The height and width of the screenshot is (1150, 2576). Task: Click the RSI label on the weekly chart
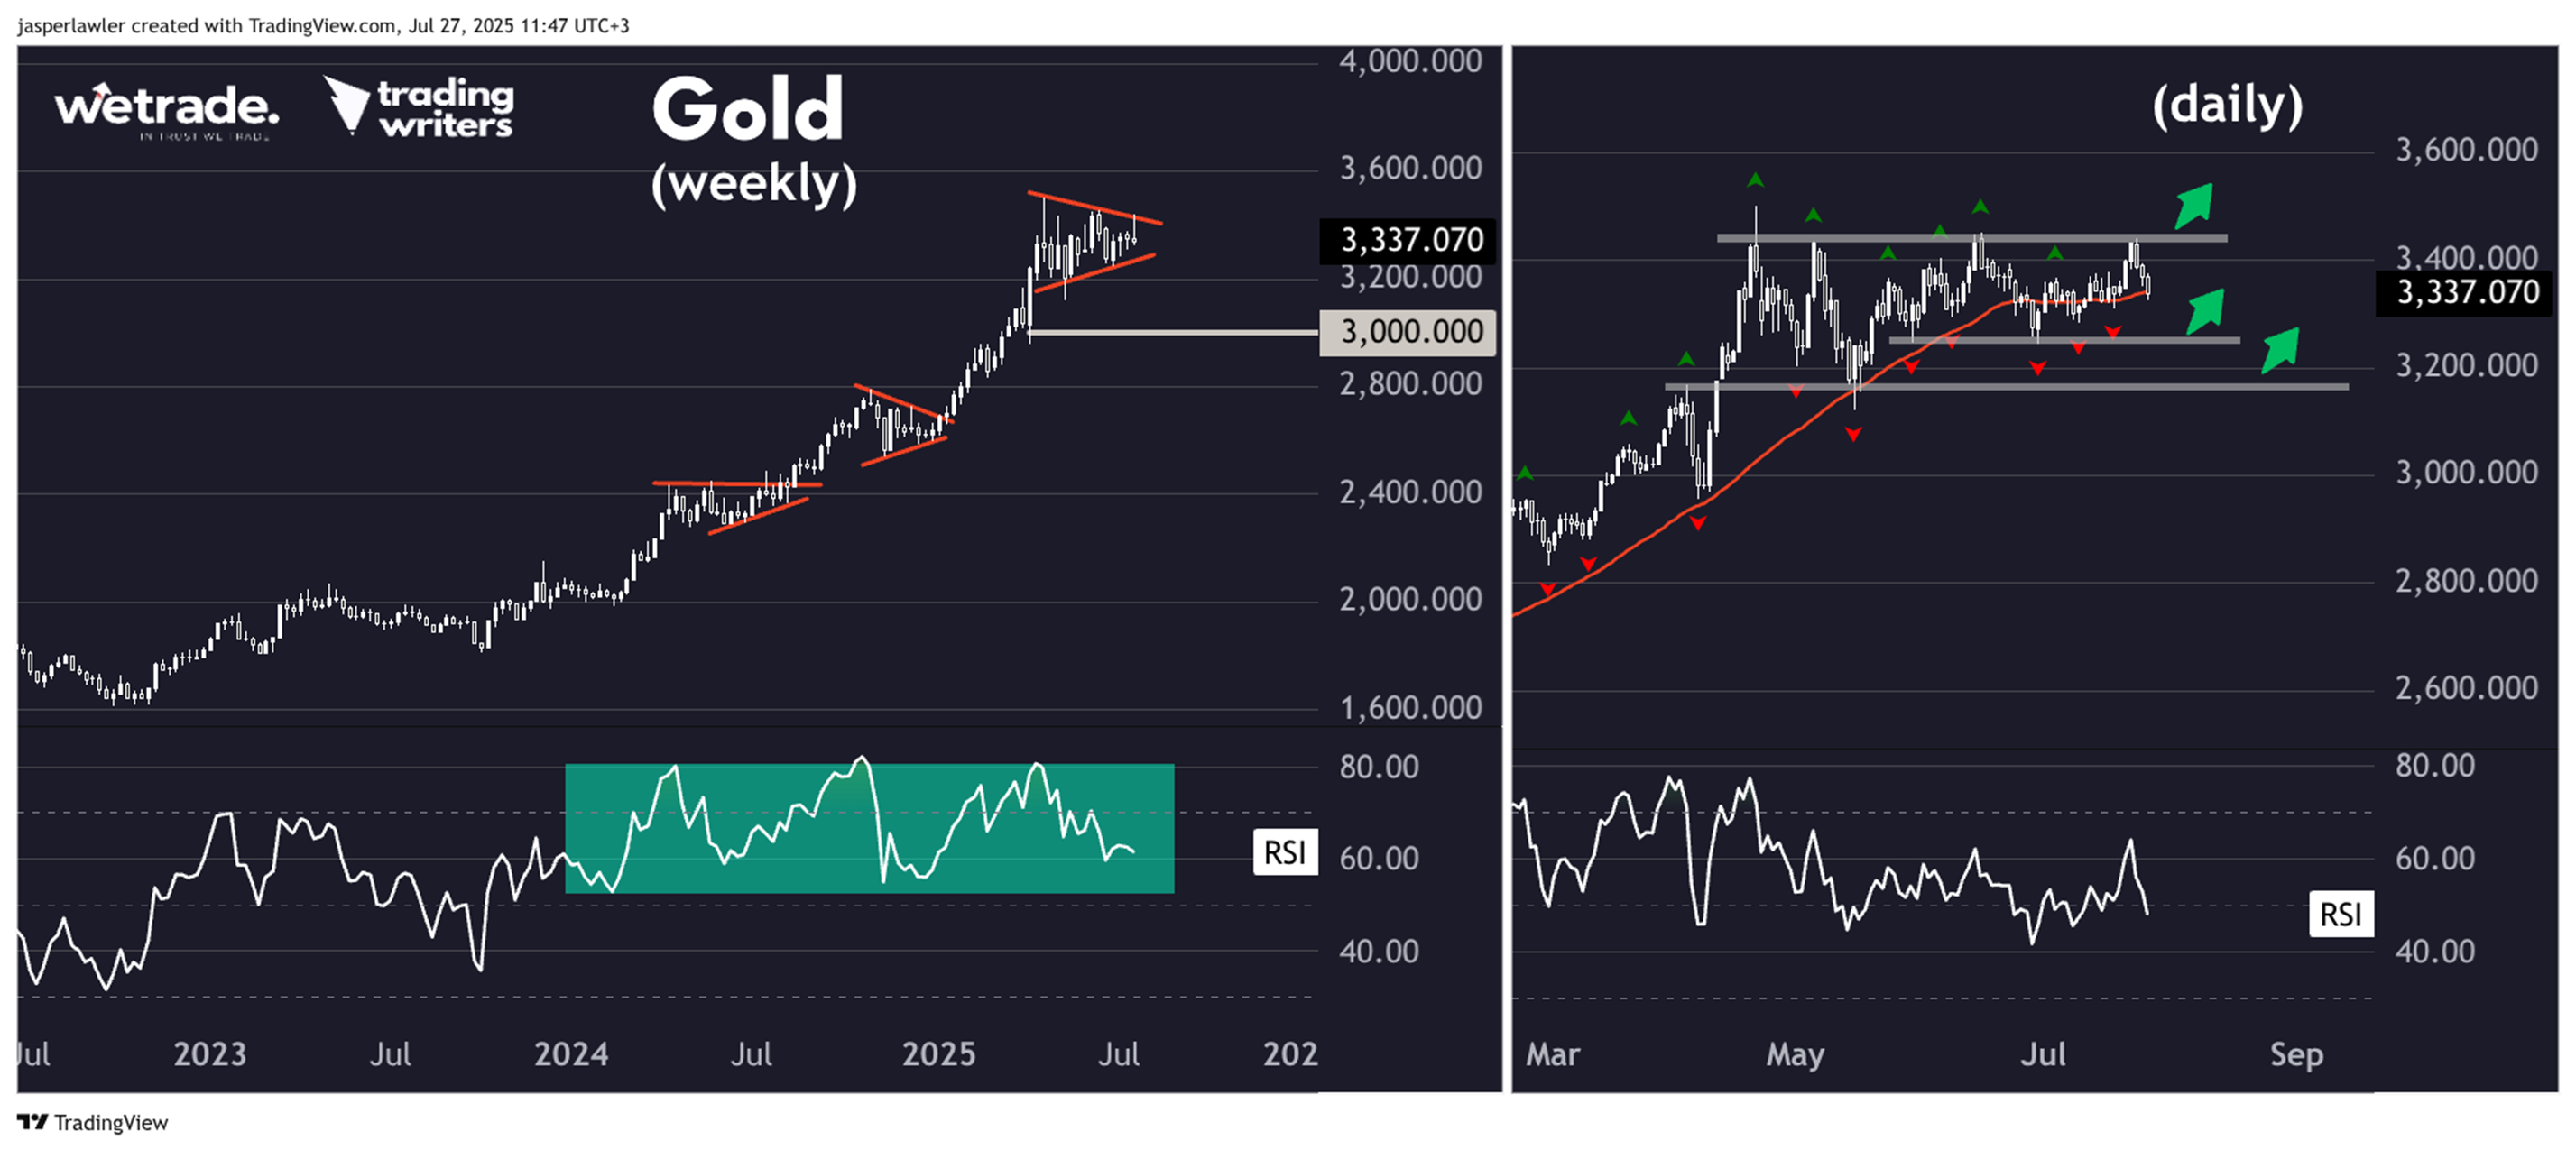point(1284,852)
